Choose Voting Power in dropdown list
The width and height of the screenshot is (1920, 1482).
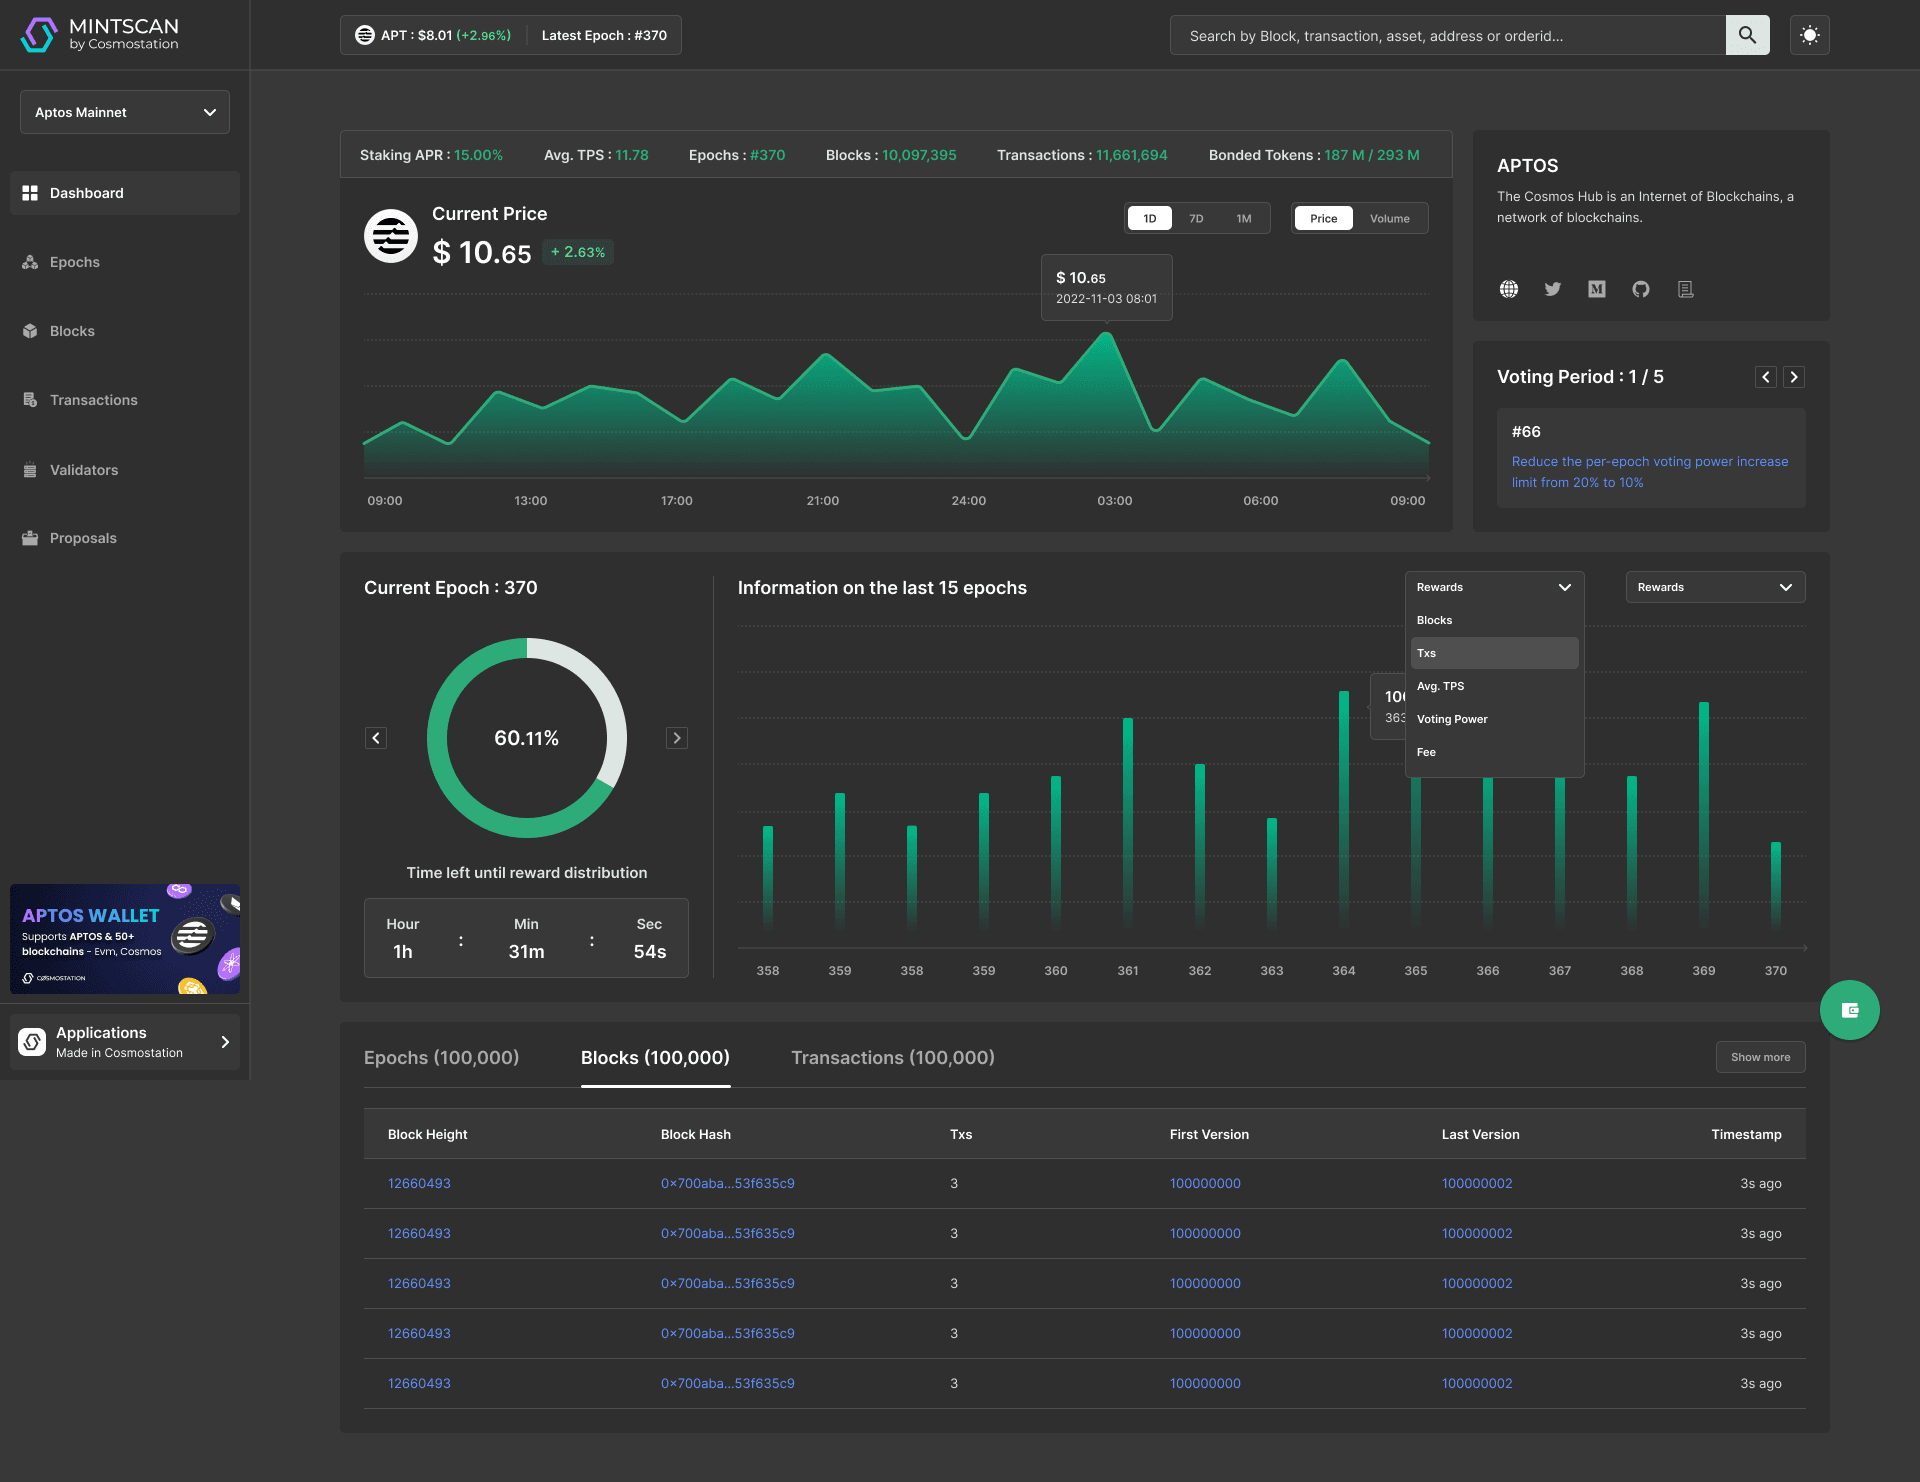1495,719
